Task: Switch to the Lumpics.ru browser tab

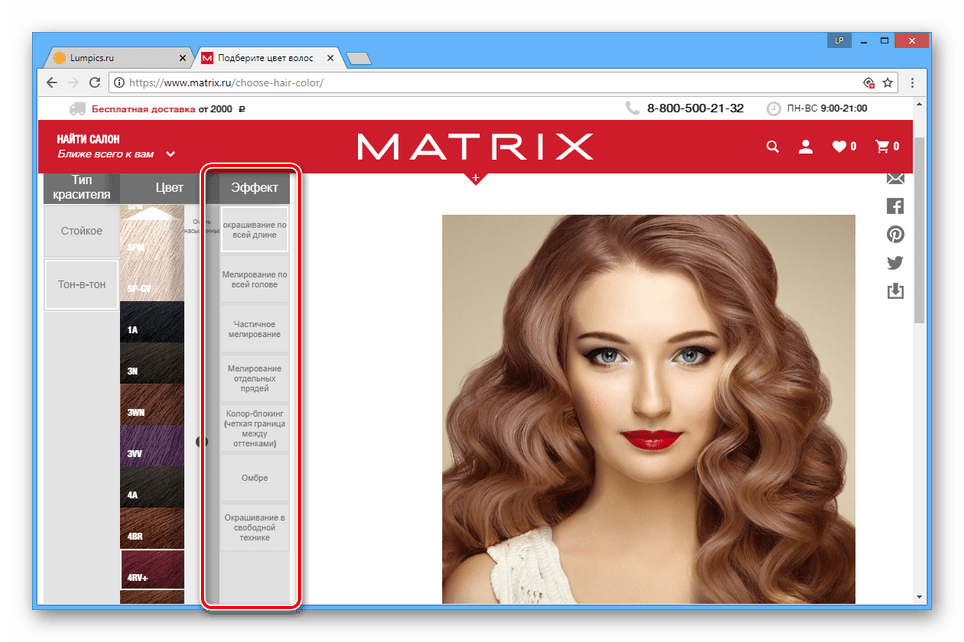Action: [117, 58]
